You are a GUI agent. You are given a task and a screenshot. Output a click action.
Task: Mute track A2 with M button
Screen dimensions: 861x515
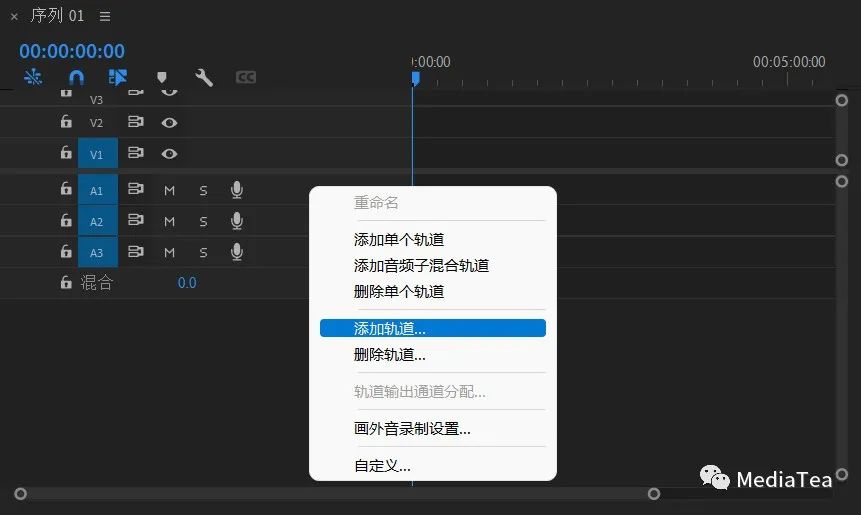point(169,221)
